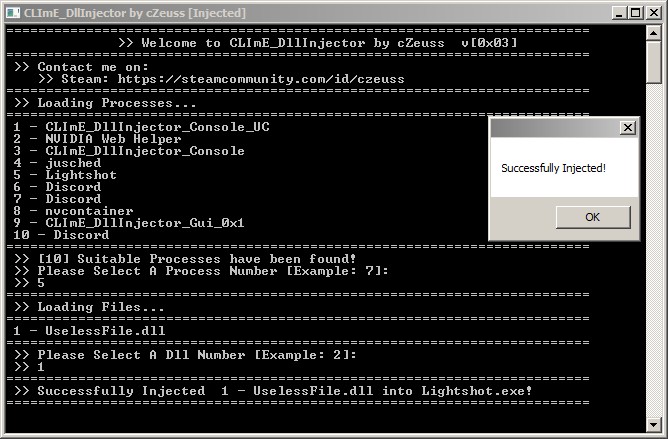Click the jusched process entry
Screen dimensions: 668x439
[57, 163]
